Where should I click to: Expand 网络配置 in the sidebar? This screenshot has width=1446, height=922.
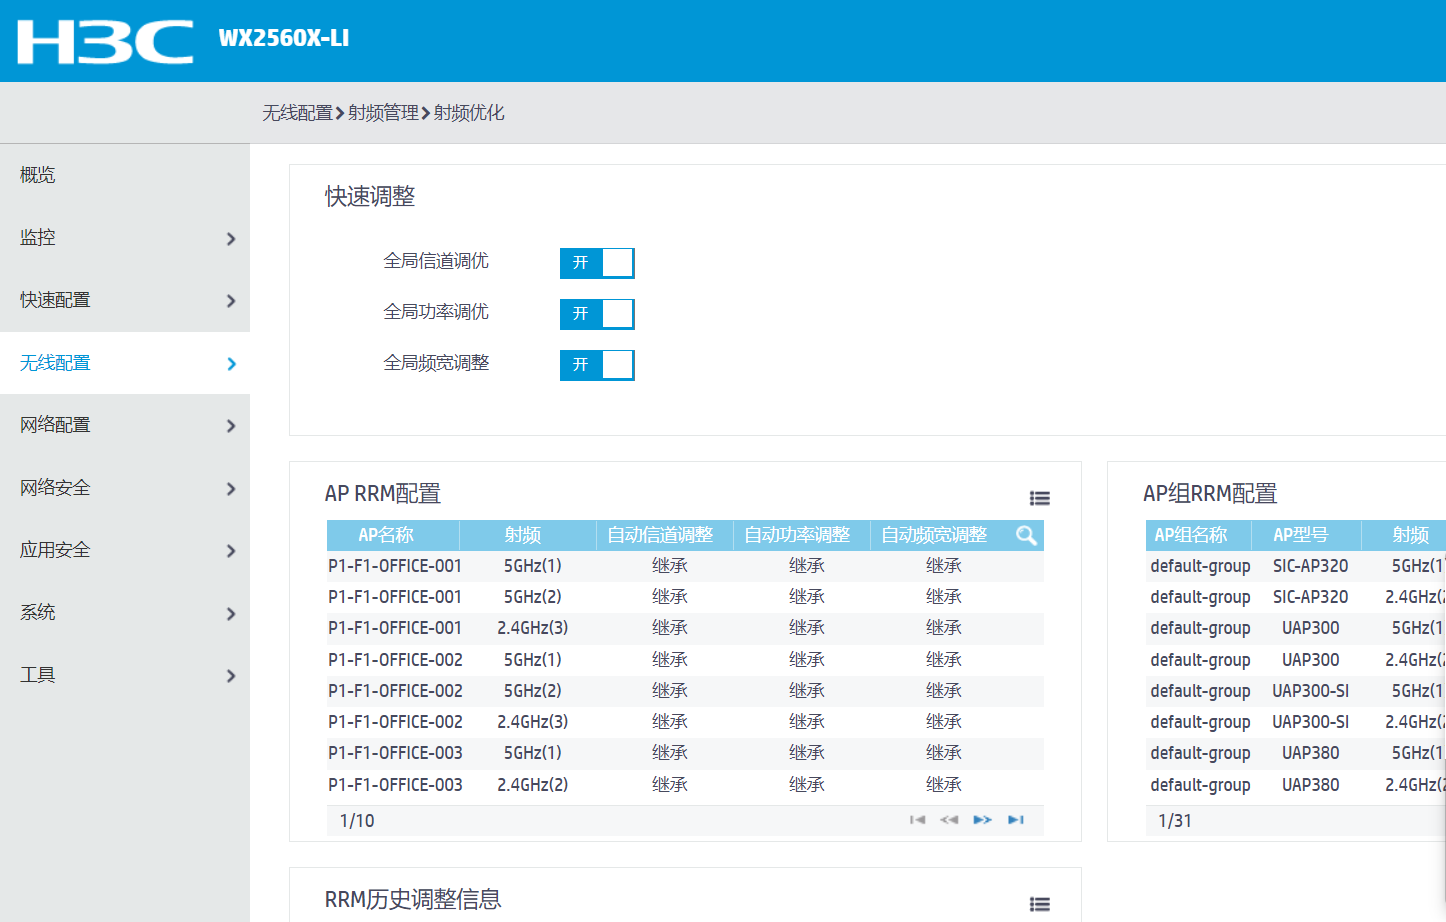[124, 425]
